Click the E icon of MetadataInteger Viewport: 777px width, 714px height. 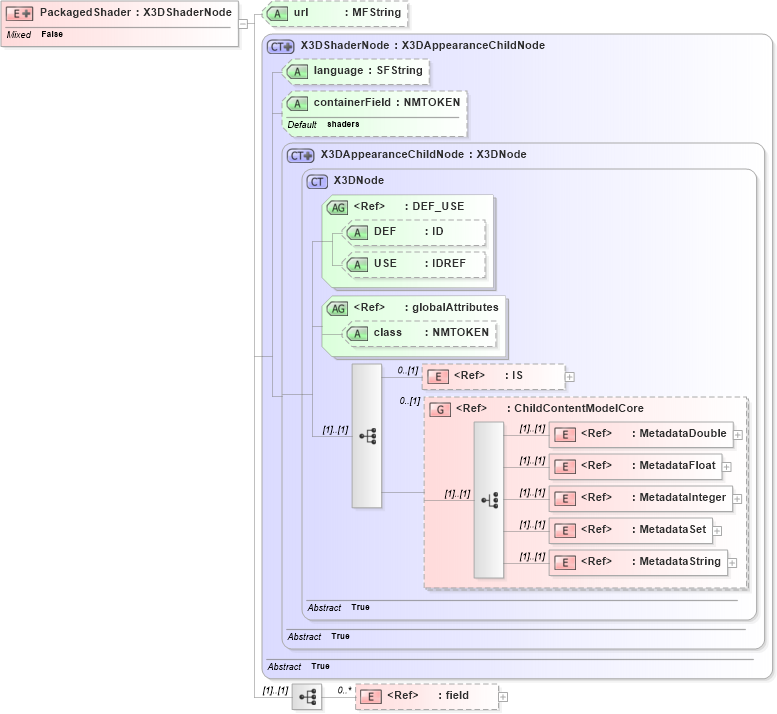[565, 499]
